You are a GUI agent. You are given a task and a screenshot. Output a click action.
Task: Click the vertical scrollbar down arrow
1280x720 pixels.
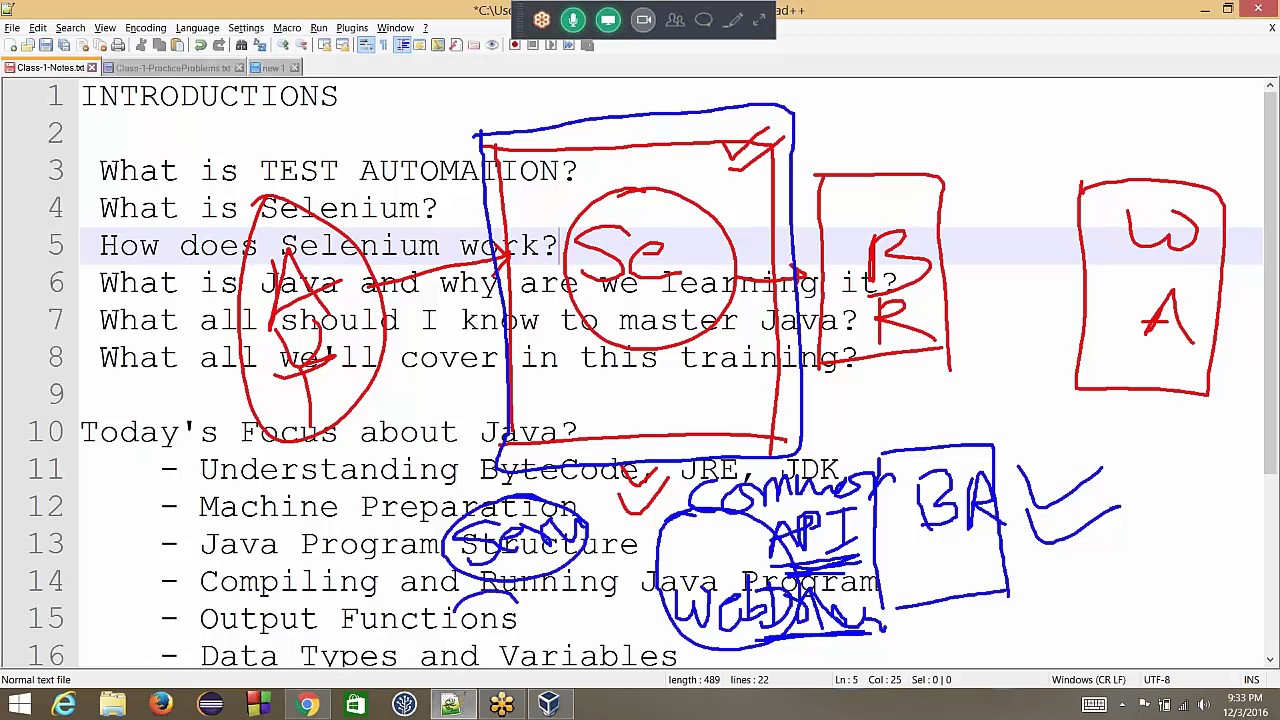(x=1271, y=659)
